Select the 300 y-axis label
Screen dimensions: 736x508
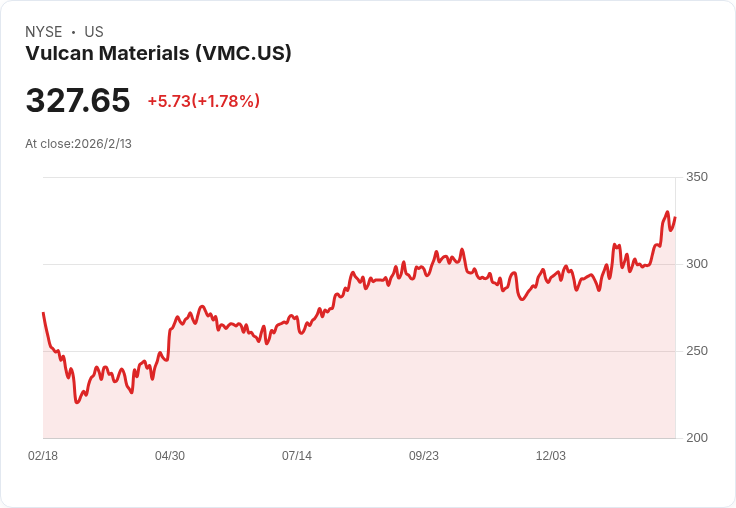click(x=696, y=264)
